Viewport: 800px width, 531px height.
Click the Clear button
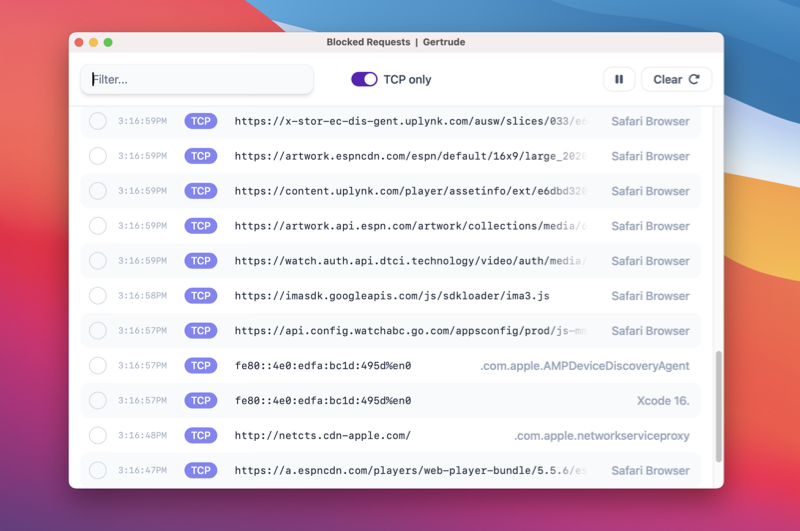[676, 80]
